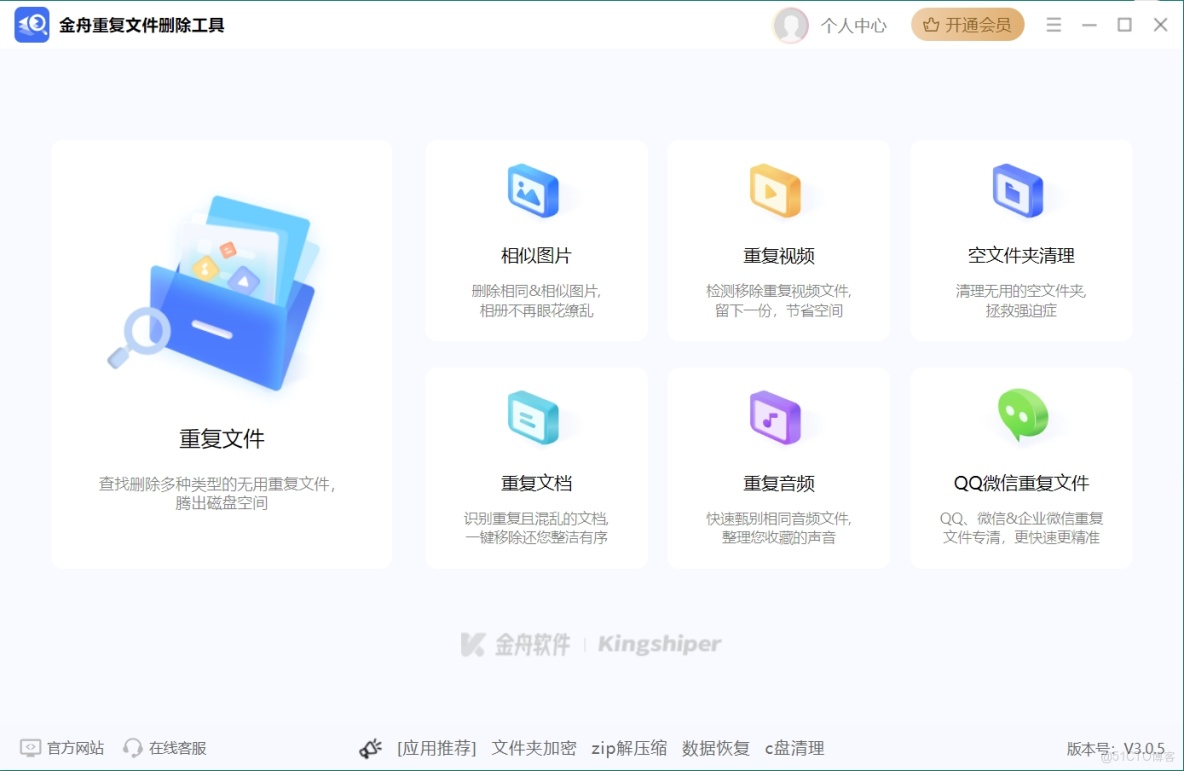Open the 个人中心 personal center
The width and height of the screenshot is (1184, 771).
pos(854,26)
